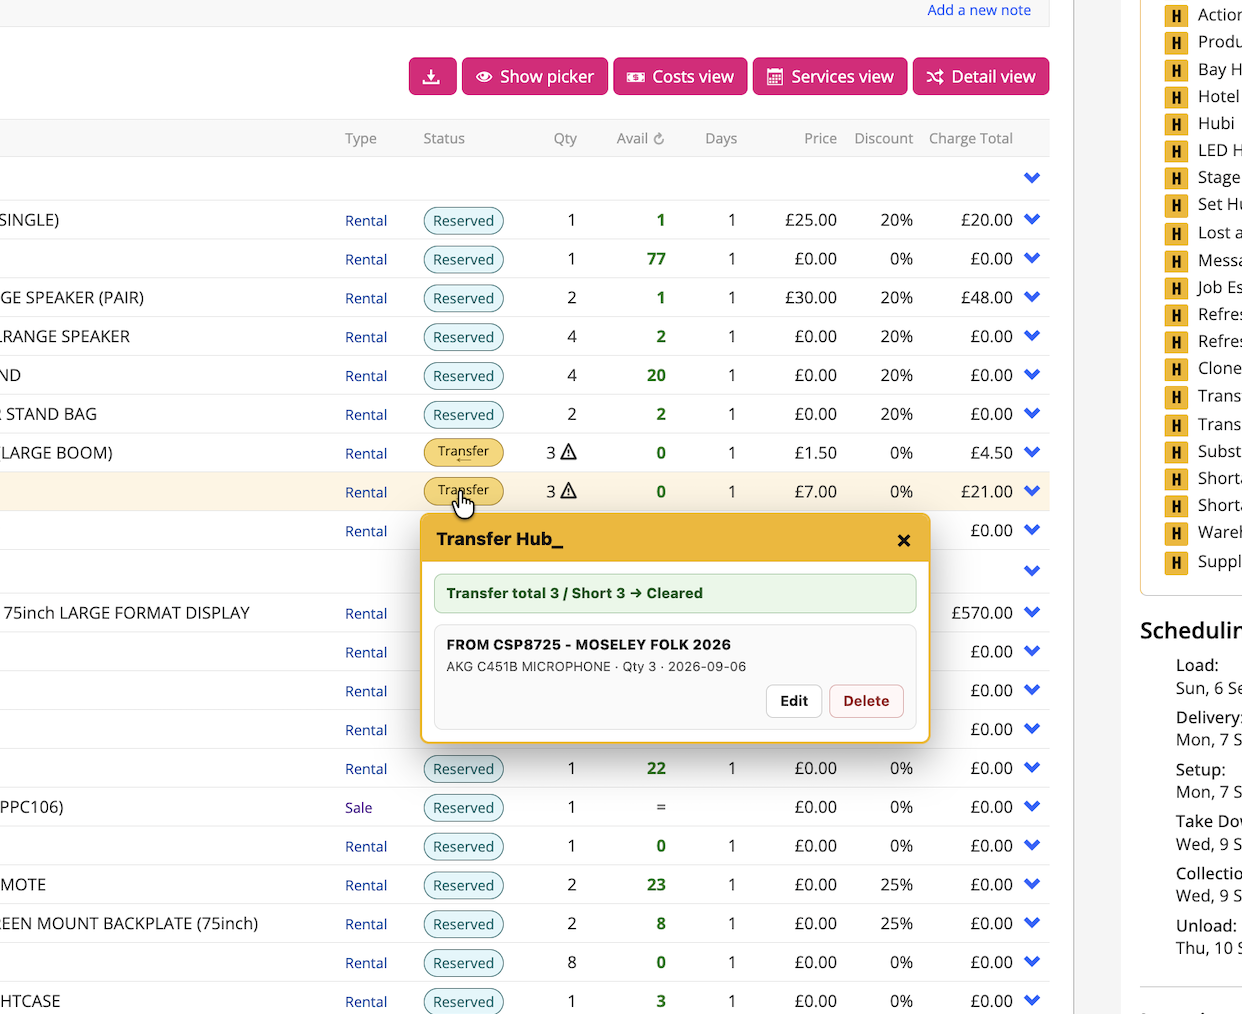The height and width of the screenshot is (1014, 1242).
Task: Click the Transfer status on the £21.00 row
Action: point(463,491)
